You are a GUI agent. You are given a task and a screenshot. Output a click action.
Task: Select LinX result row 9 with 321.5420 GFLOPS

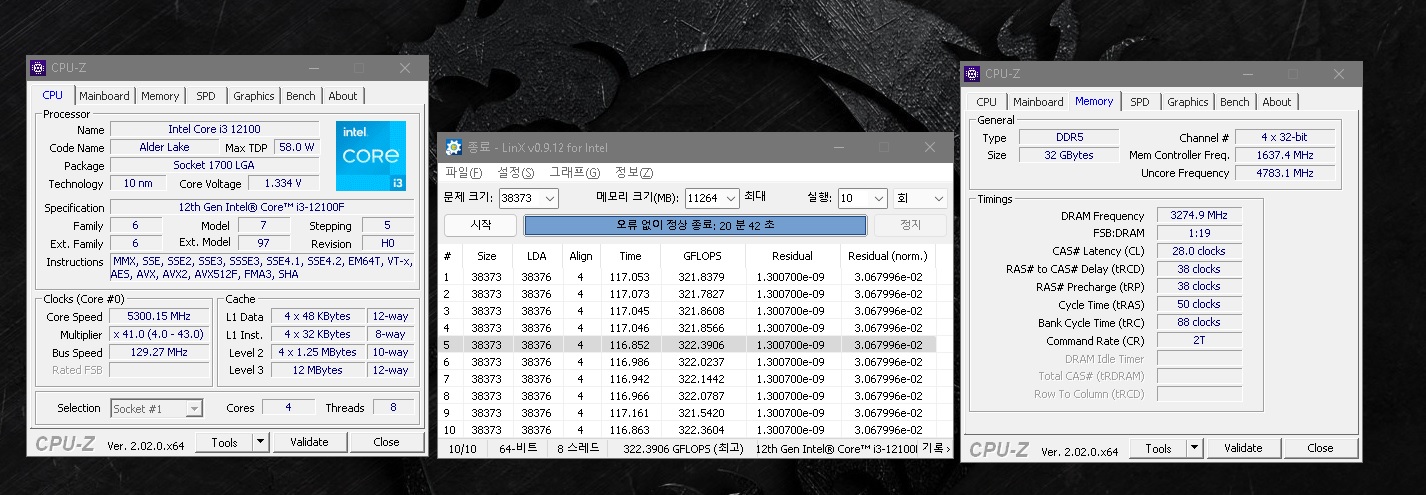(x=688, y=412)
